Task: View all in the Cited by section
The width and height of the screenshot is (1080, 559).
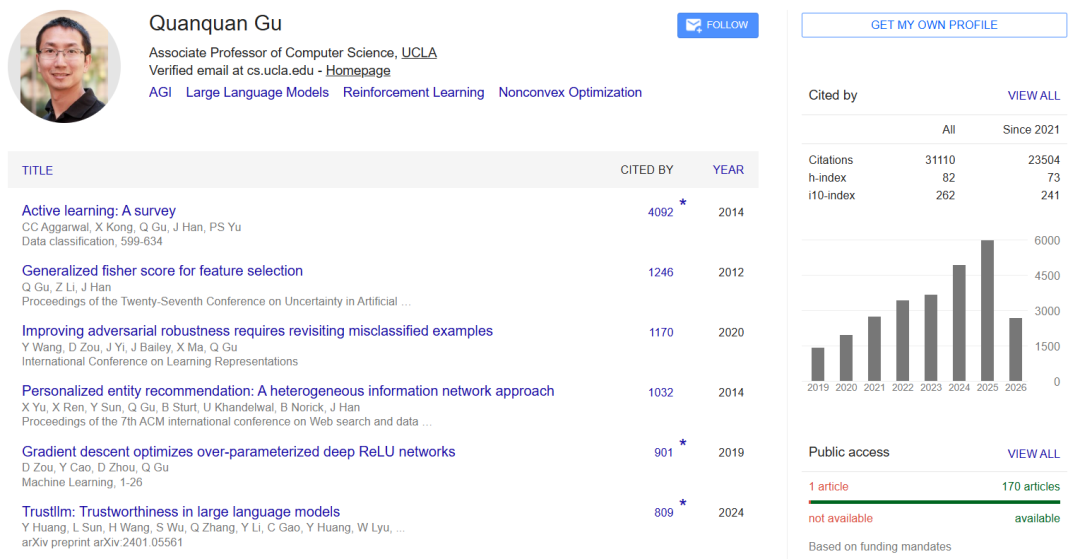Action: [1033, 96]
